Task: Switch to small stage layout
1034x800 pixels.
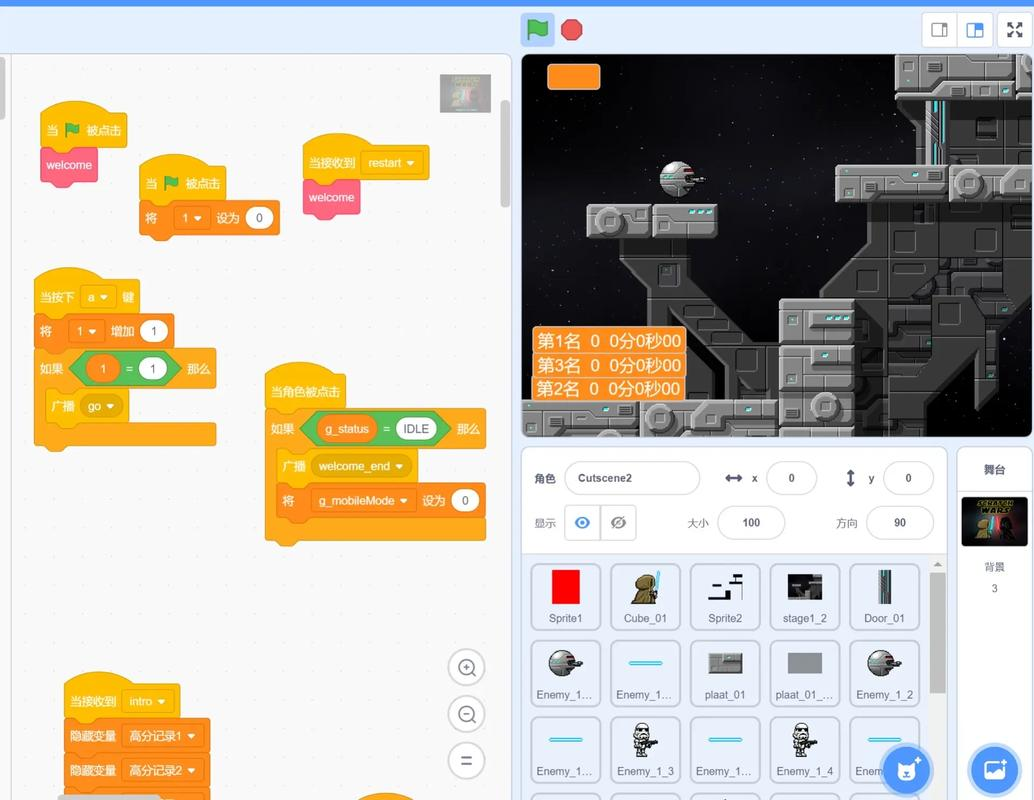Action: pyautogui.click(x=939, y=30)
